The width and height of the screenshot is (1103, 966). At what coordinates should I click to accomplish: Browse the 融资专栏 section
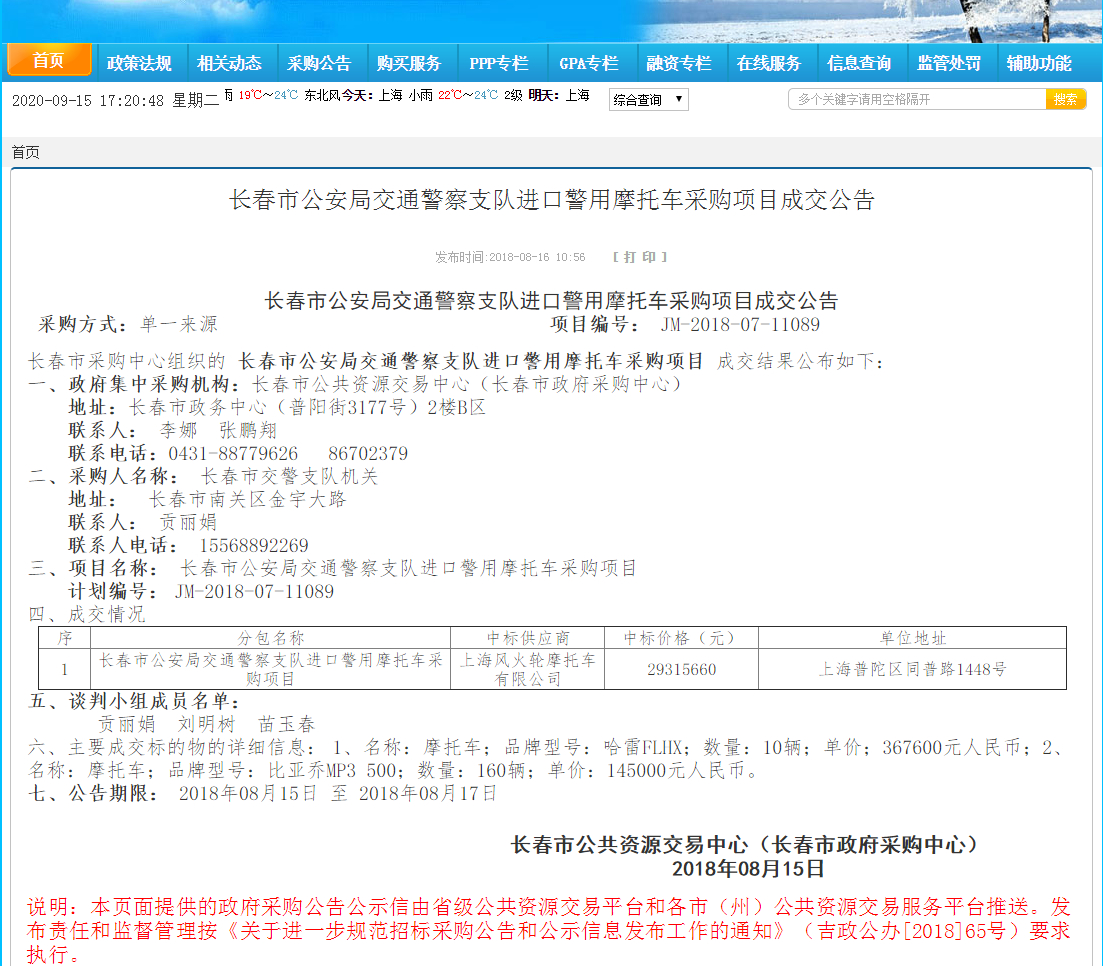click(x=681, y=62)
